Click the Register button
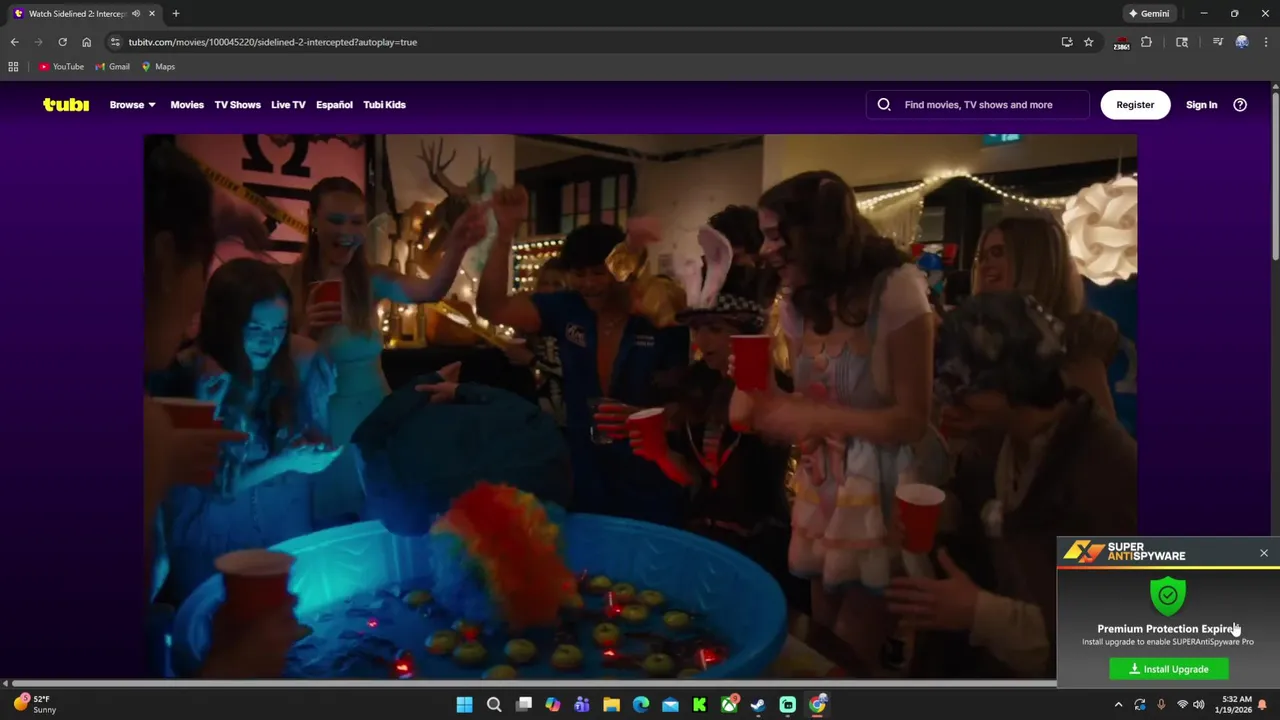The width and height of the screenshot is (1280, 720). [x=1135, y=104]
